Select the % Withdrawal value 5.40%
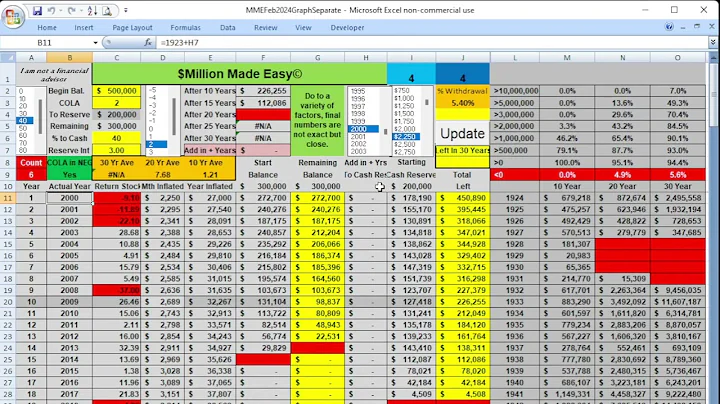The image size is (720, 404). click(462, 103)
